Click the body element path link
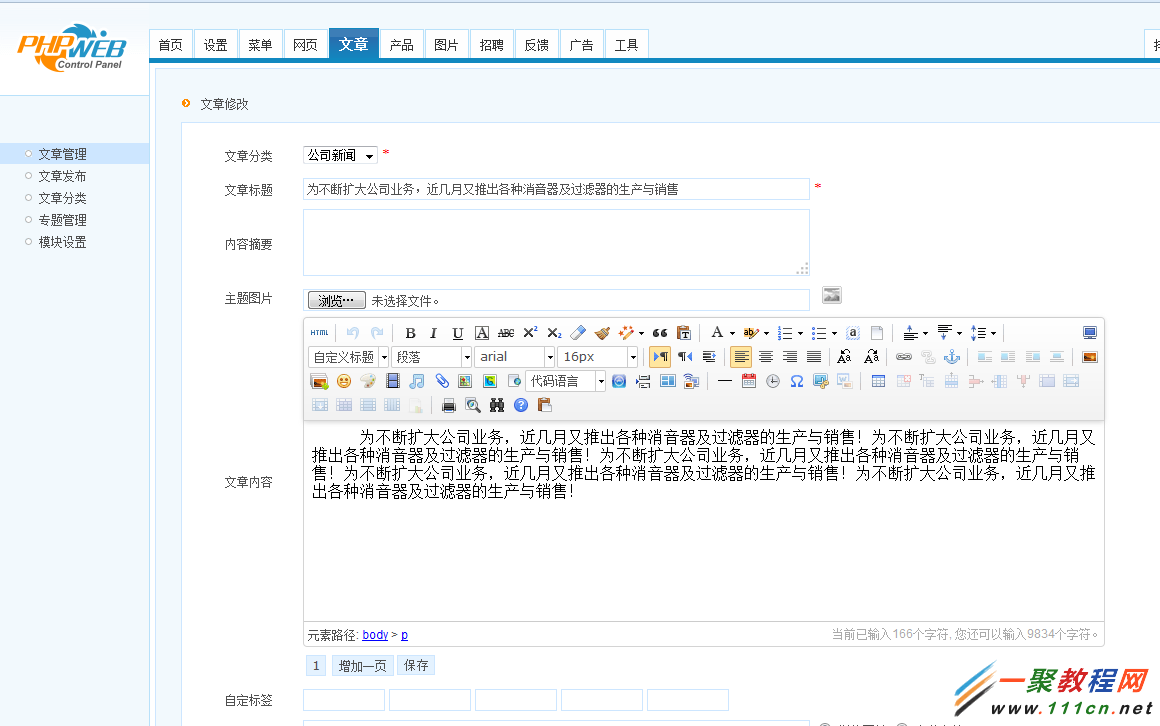 (x=375, y=635)
